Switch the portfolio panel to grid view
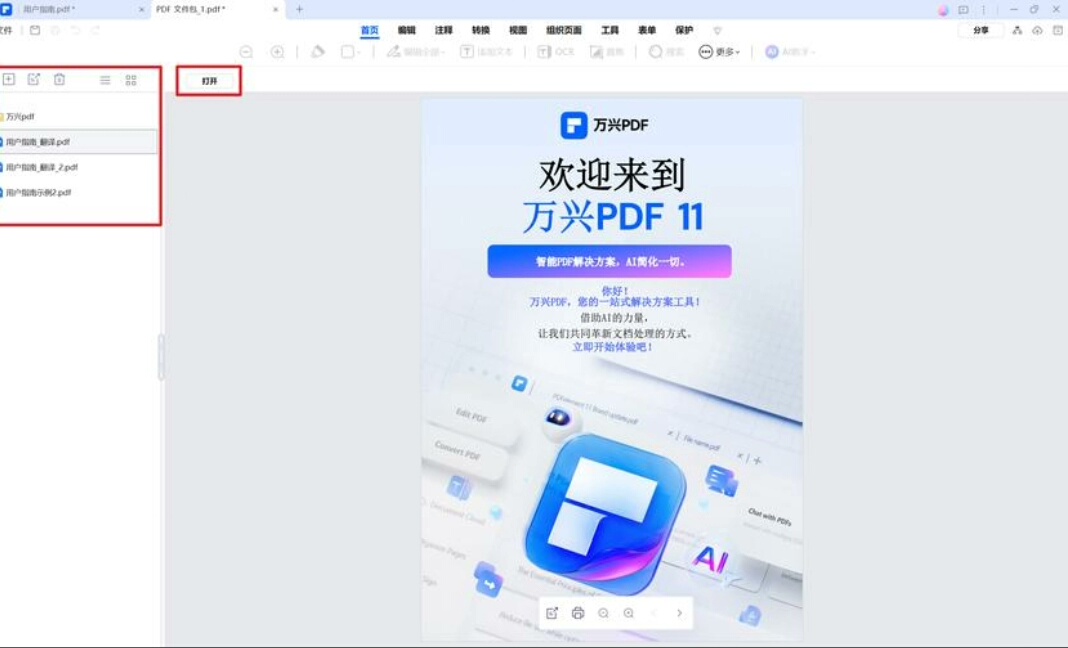The image size is (1068, 648). click(131, 80)
